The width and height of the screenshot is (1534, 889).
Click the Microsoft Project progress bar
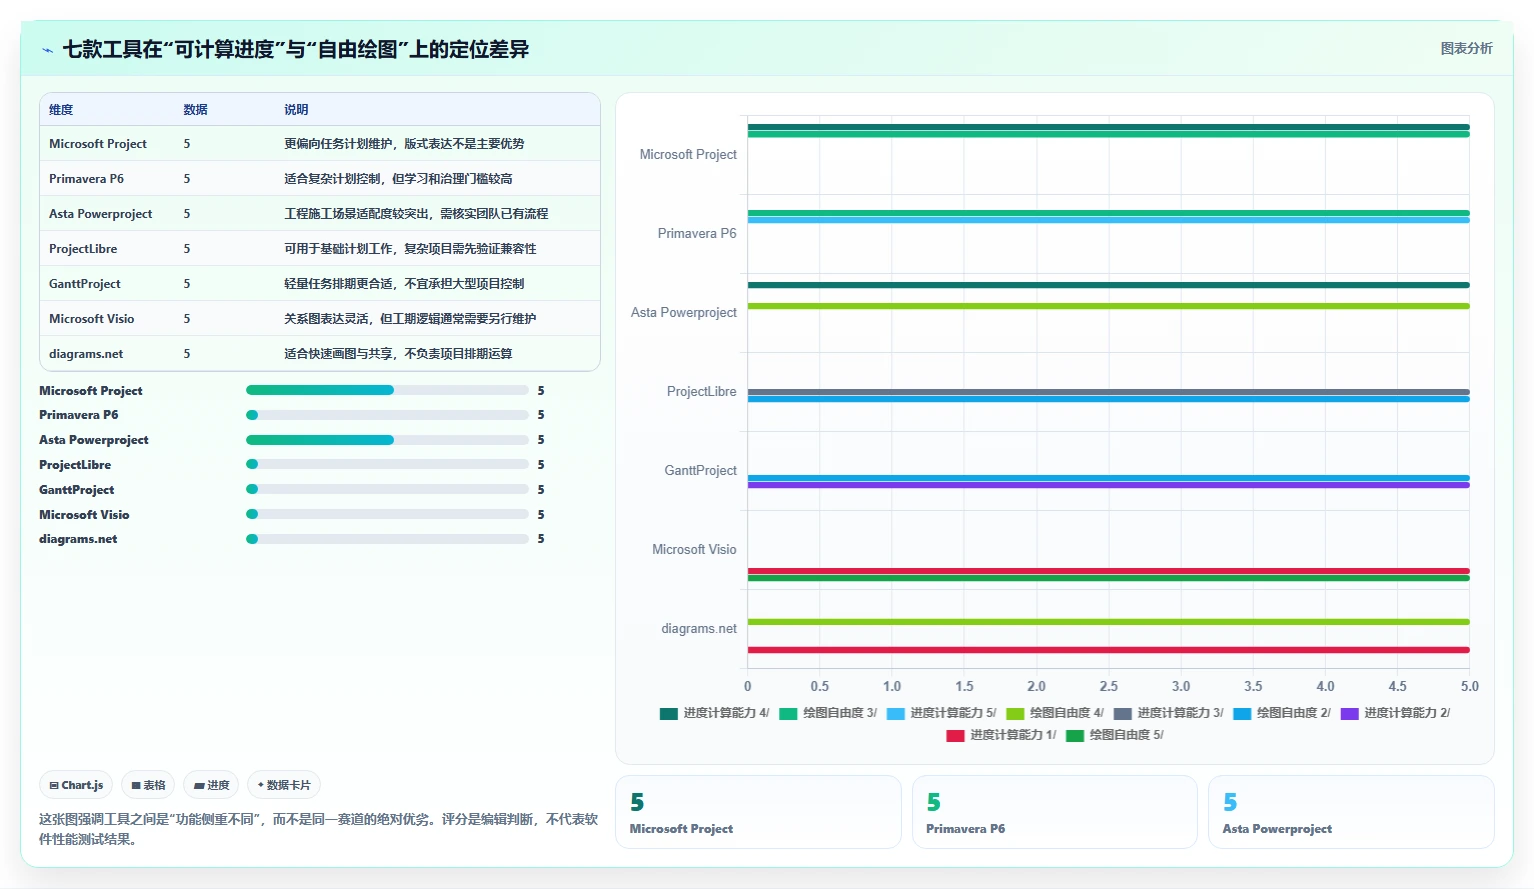point(387,390)
